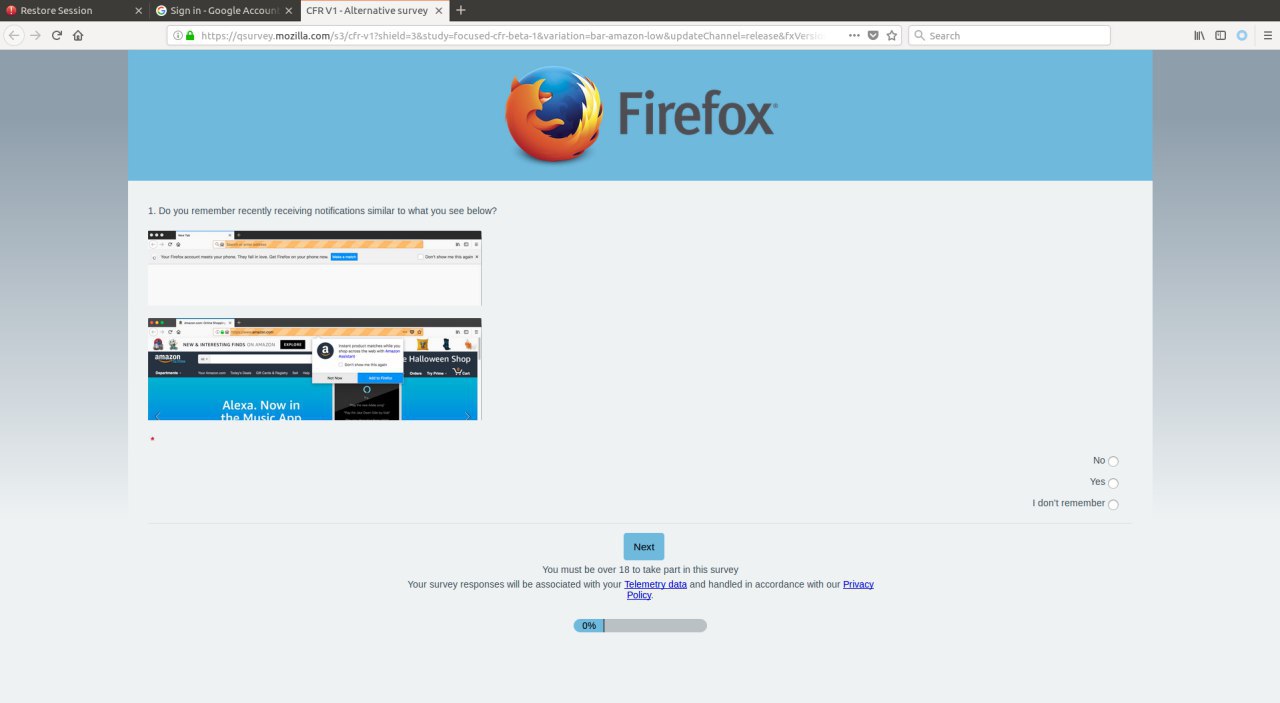Click the green padlock security icon
The width and height of the screenshot is (1280, 703).
tap(190, 35)
